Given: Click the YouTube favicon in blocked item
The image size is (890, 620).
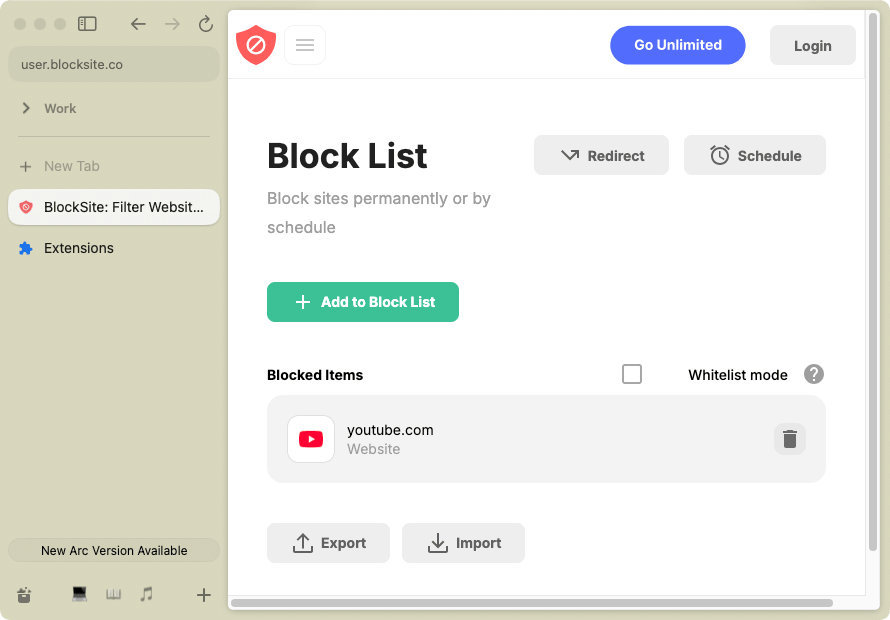Looking at the screenshot, I should (x=311, y=439).
